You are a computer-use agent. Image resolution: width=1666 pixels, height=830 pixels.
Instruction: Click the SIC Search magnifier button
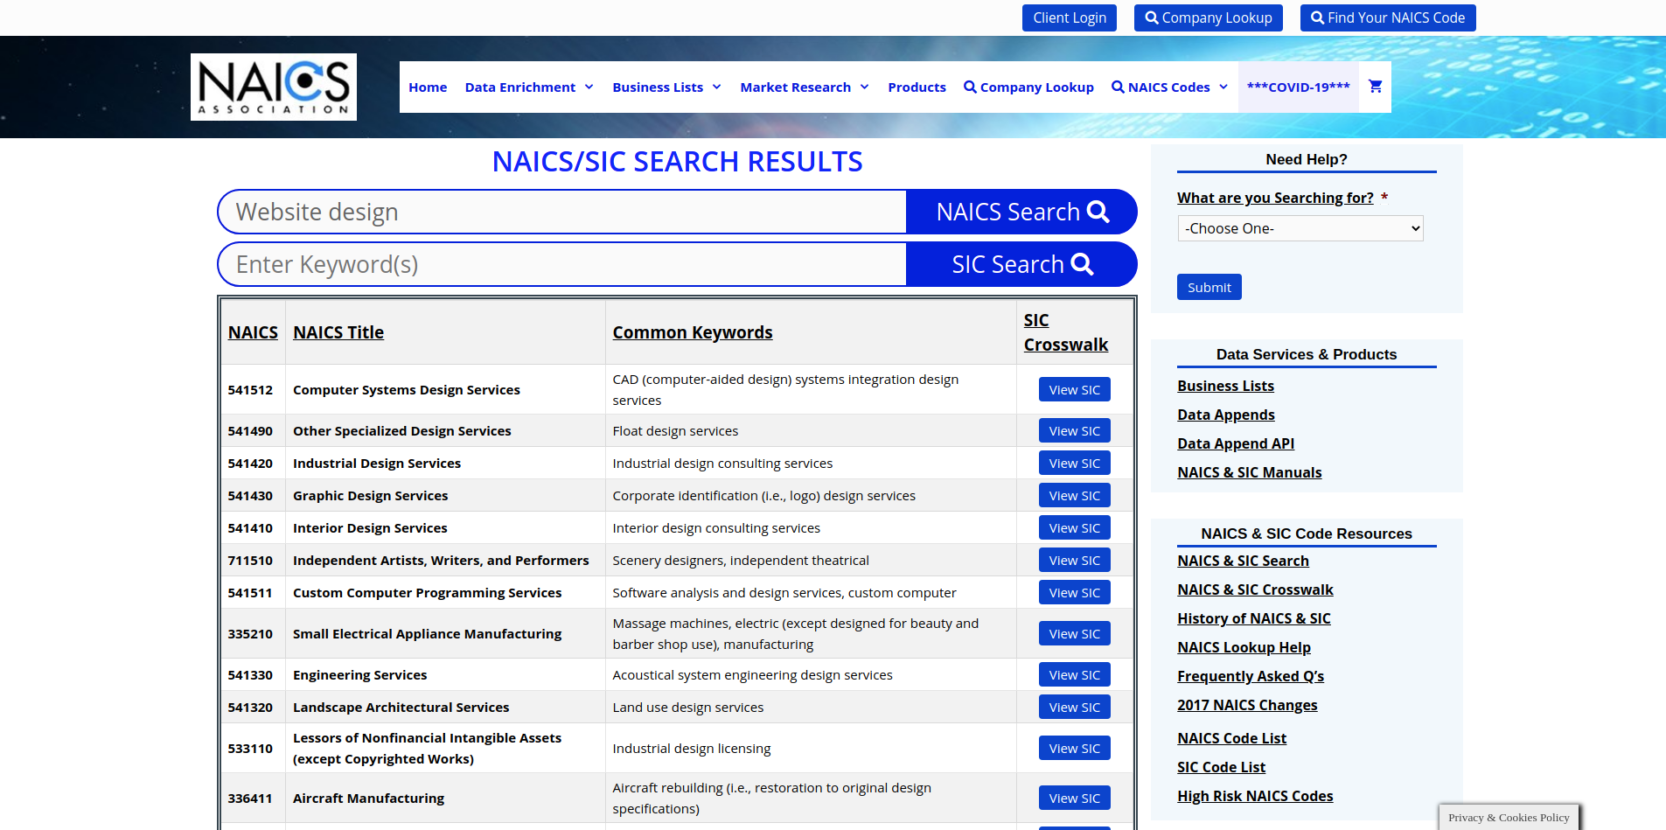[1021, 264]
